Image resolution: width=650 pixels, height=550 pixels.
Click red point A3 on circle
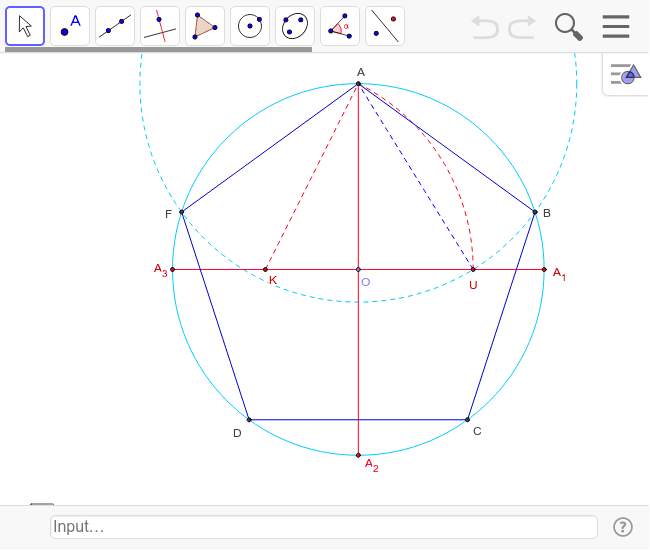[x=173, y=269]
